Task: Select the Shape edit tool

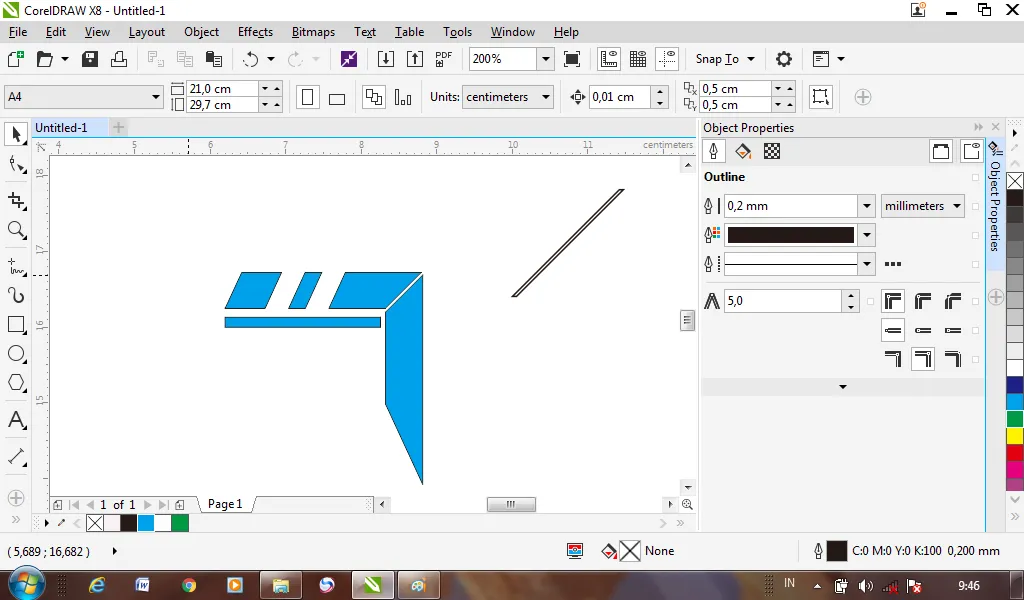Action: coord(16,165)
